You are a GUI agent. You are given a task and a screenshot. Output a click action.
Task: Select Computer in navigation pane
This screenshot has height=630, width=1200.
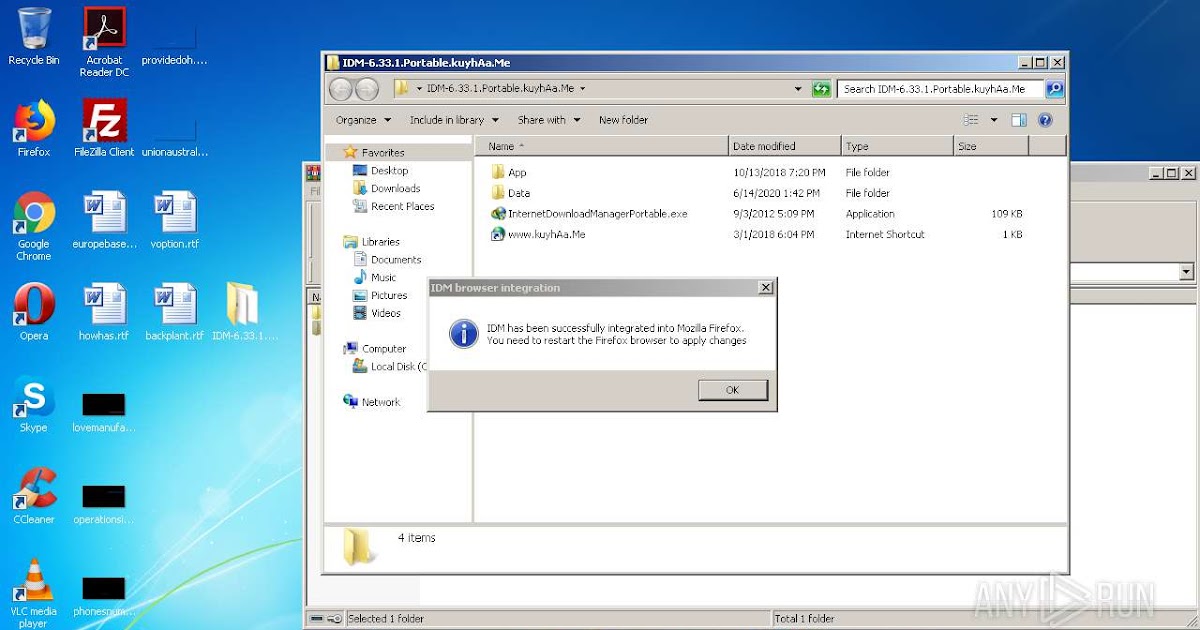tap(375, 349)
